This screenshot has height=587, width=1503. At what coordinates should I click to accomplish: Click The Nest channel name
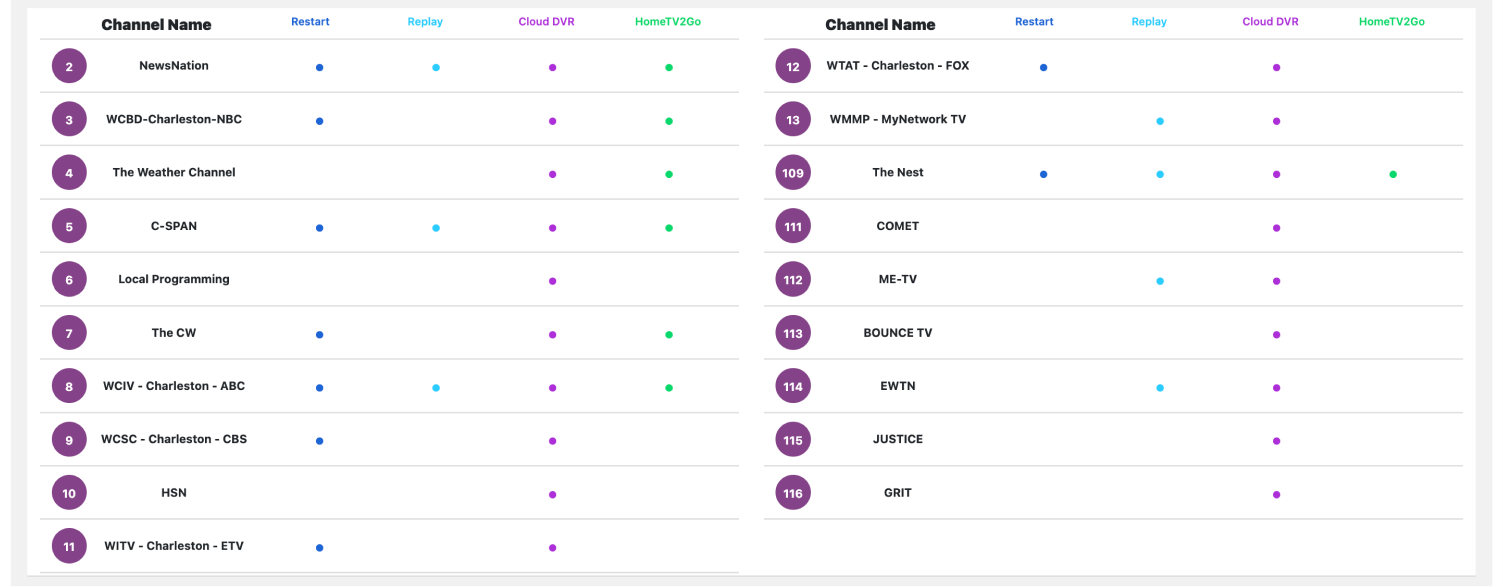[898, 173]
